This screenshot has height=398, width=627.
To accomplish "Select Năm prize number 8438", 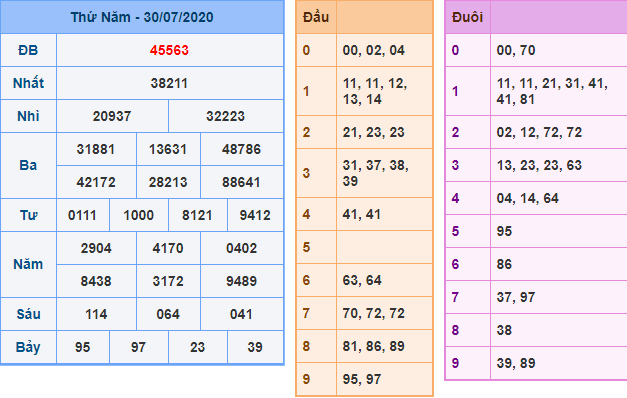I will [96, 282].
